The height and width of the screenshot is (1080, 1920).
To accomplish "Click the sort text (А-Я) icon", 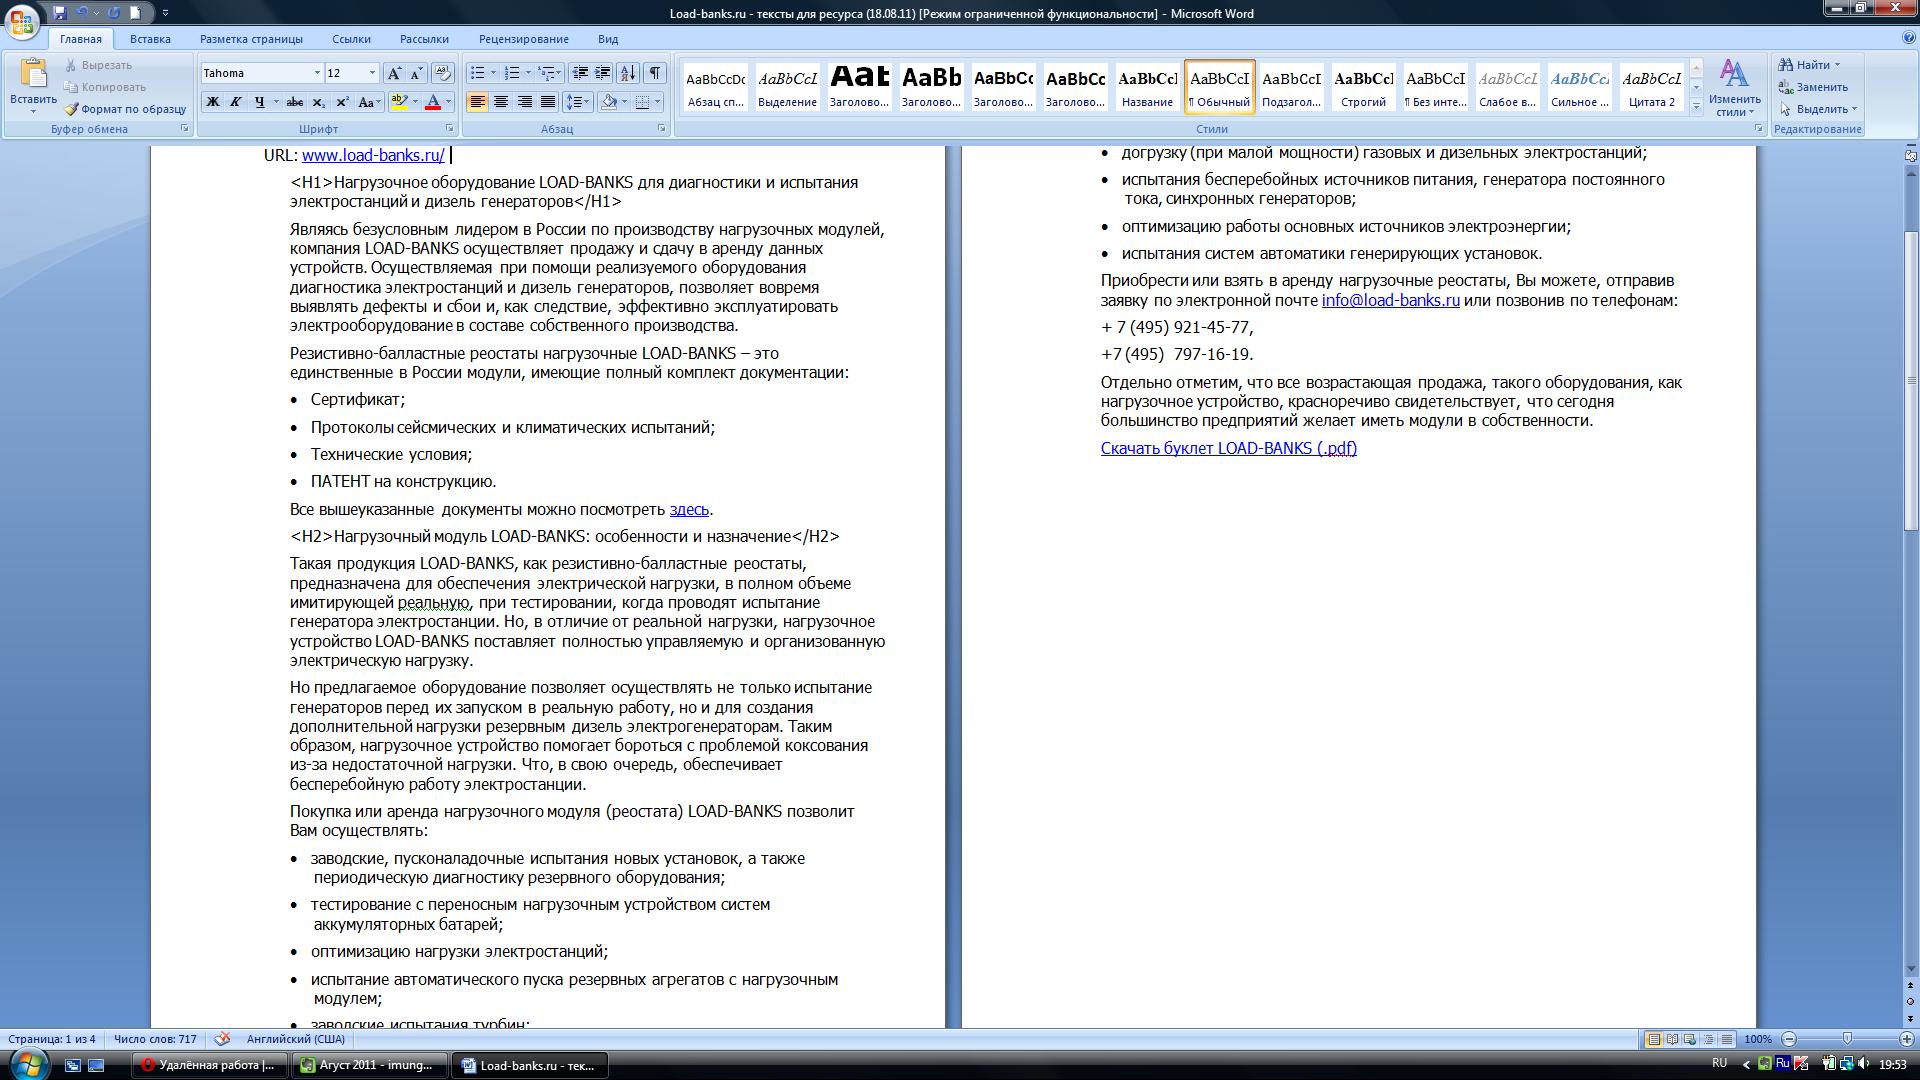I will click(x=628, y=73).
